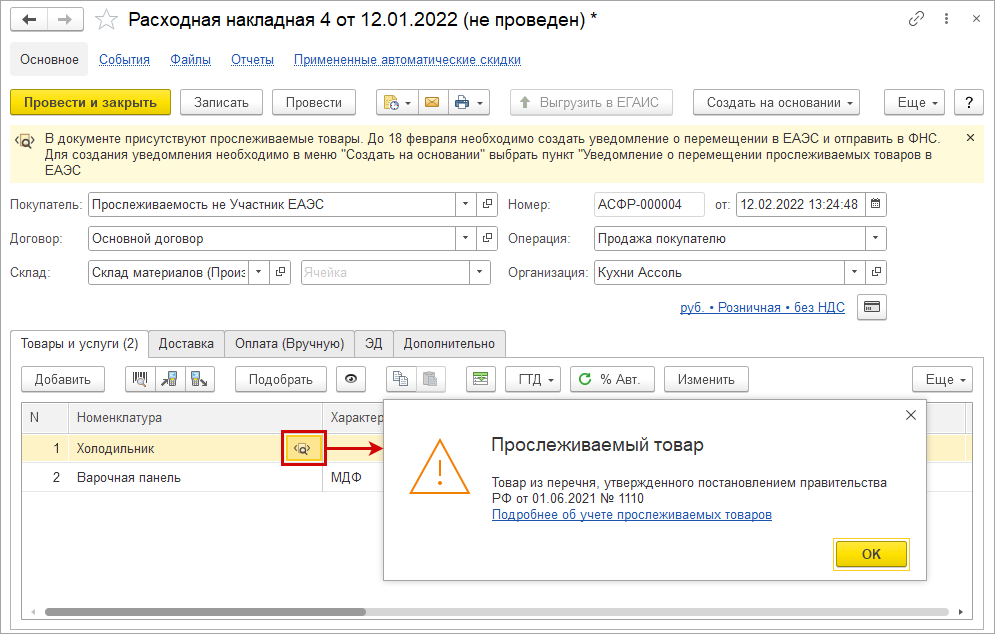The height and width of the screenshot is (634, 995).
Task: Open the ГТД dropdown button
Action: click(x=533, y=380)
